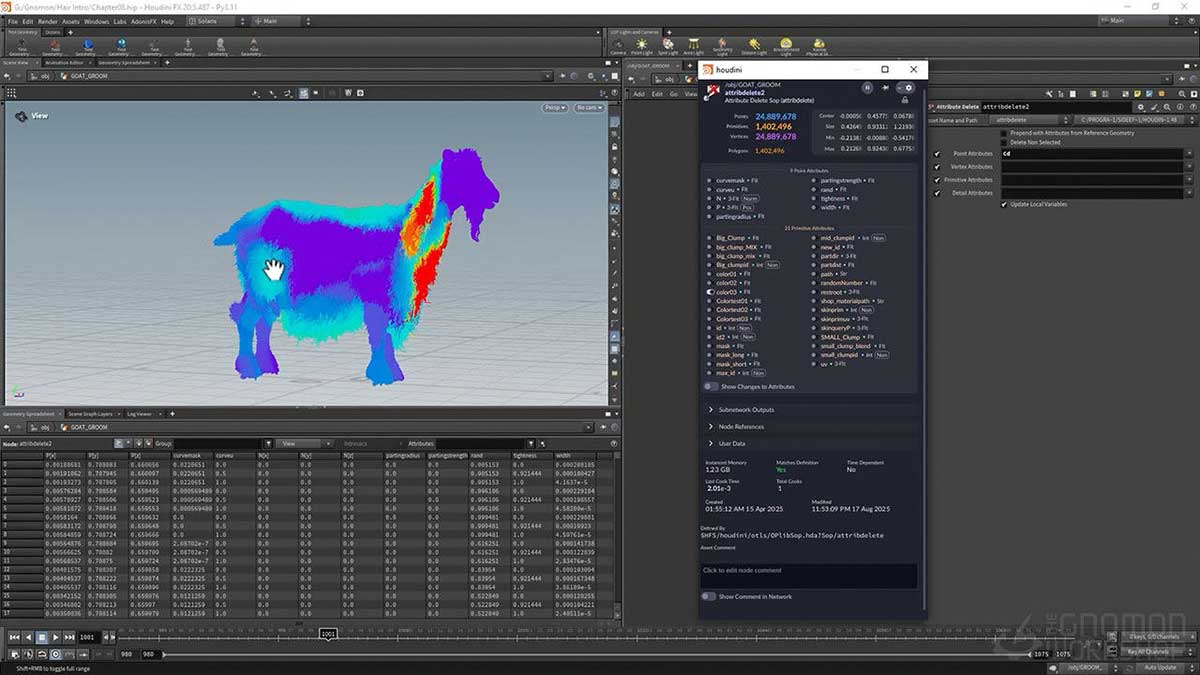Disable Update Local Variables

click(x=1003, y=204)
